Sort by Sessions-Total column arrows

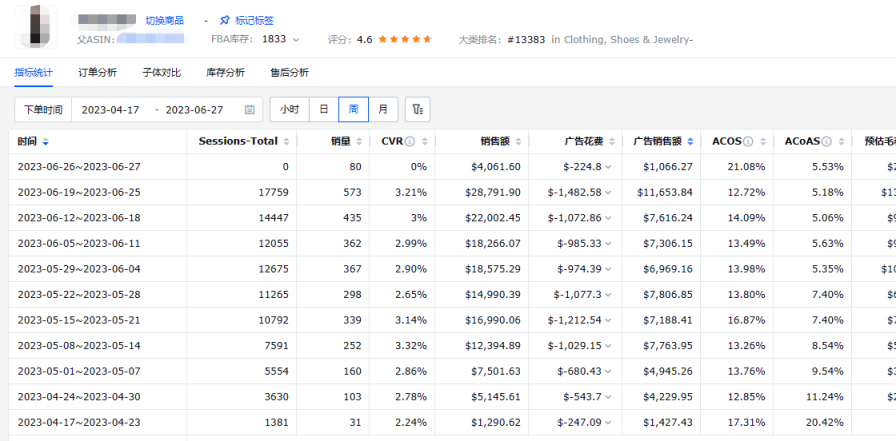tap(287, 142)
